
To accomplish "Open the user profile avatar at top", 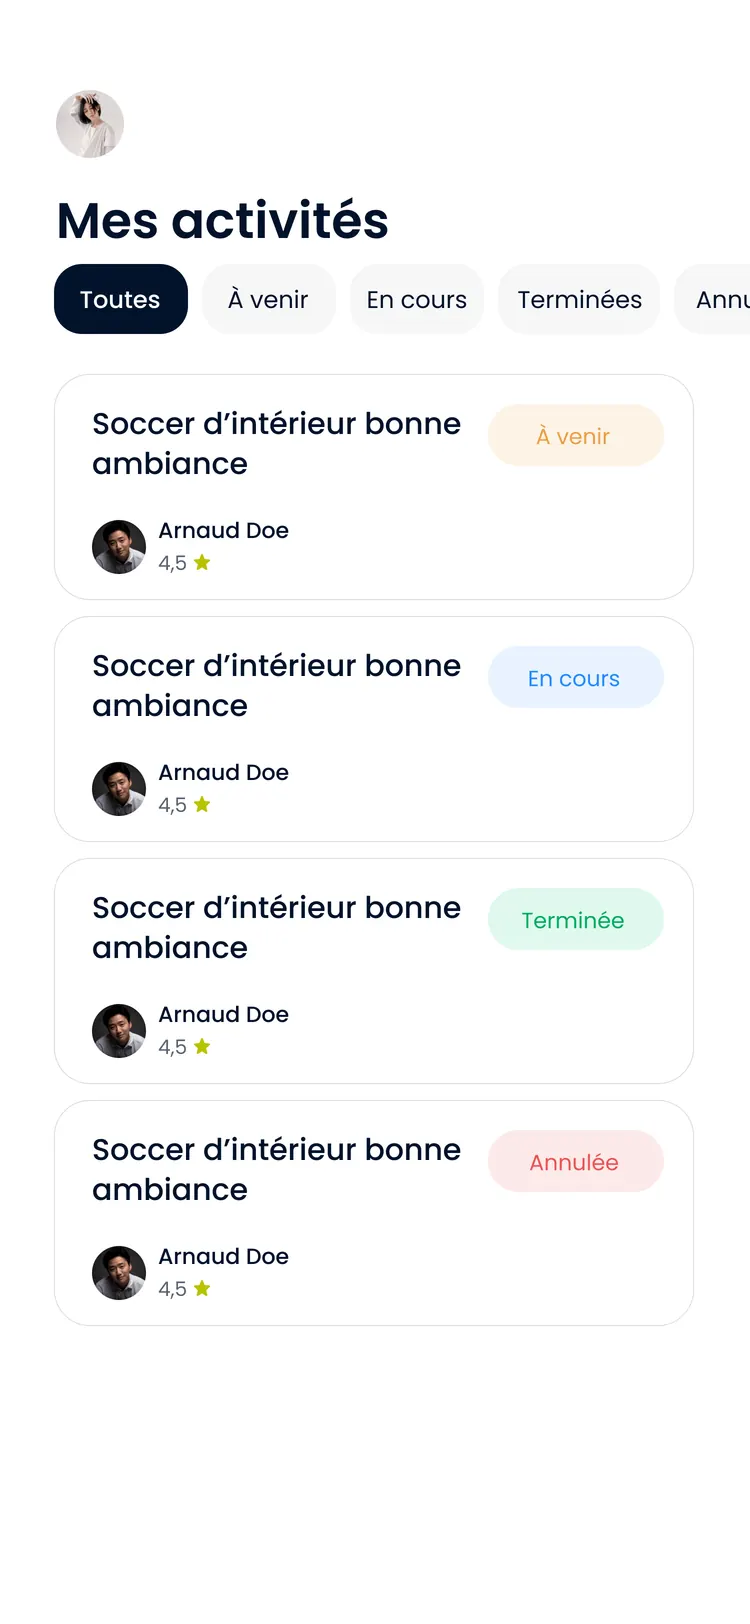I will coord(90,124).
